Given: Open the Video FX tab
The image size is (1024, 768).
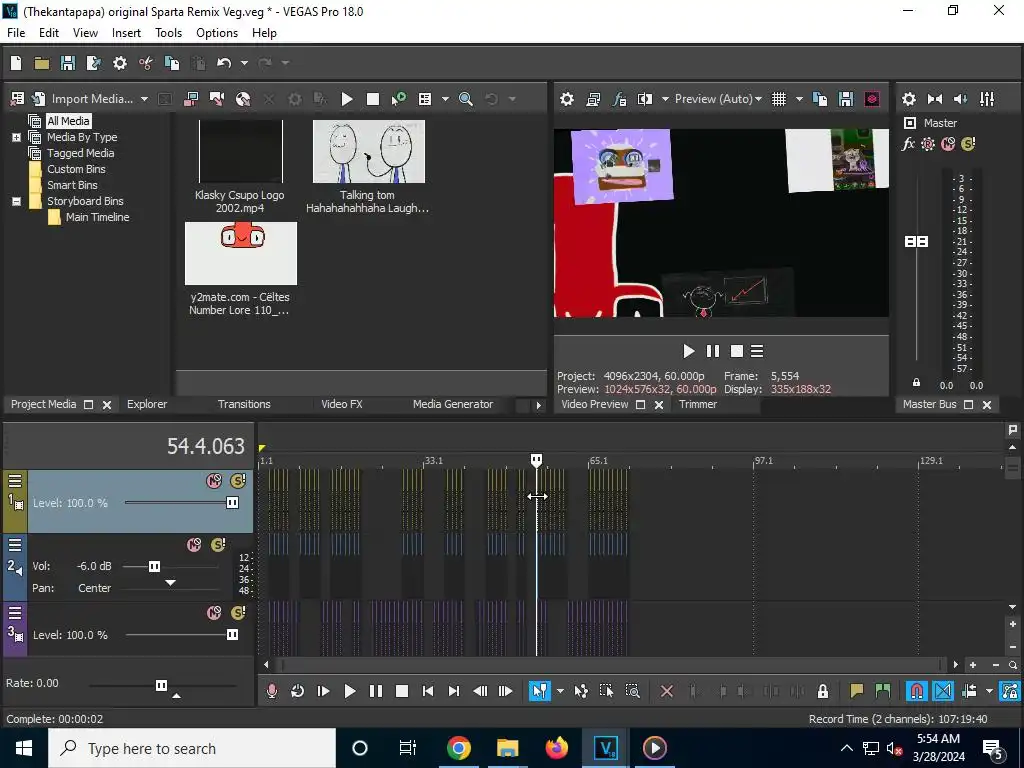Looking at the screenshot, I should pos(342,404).
